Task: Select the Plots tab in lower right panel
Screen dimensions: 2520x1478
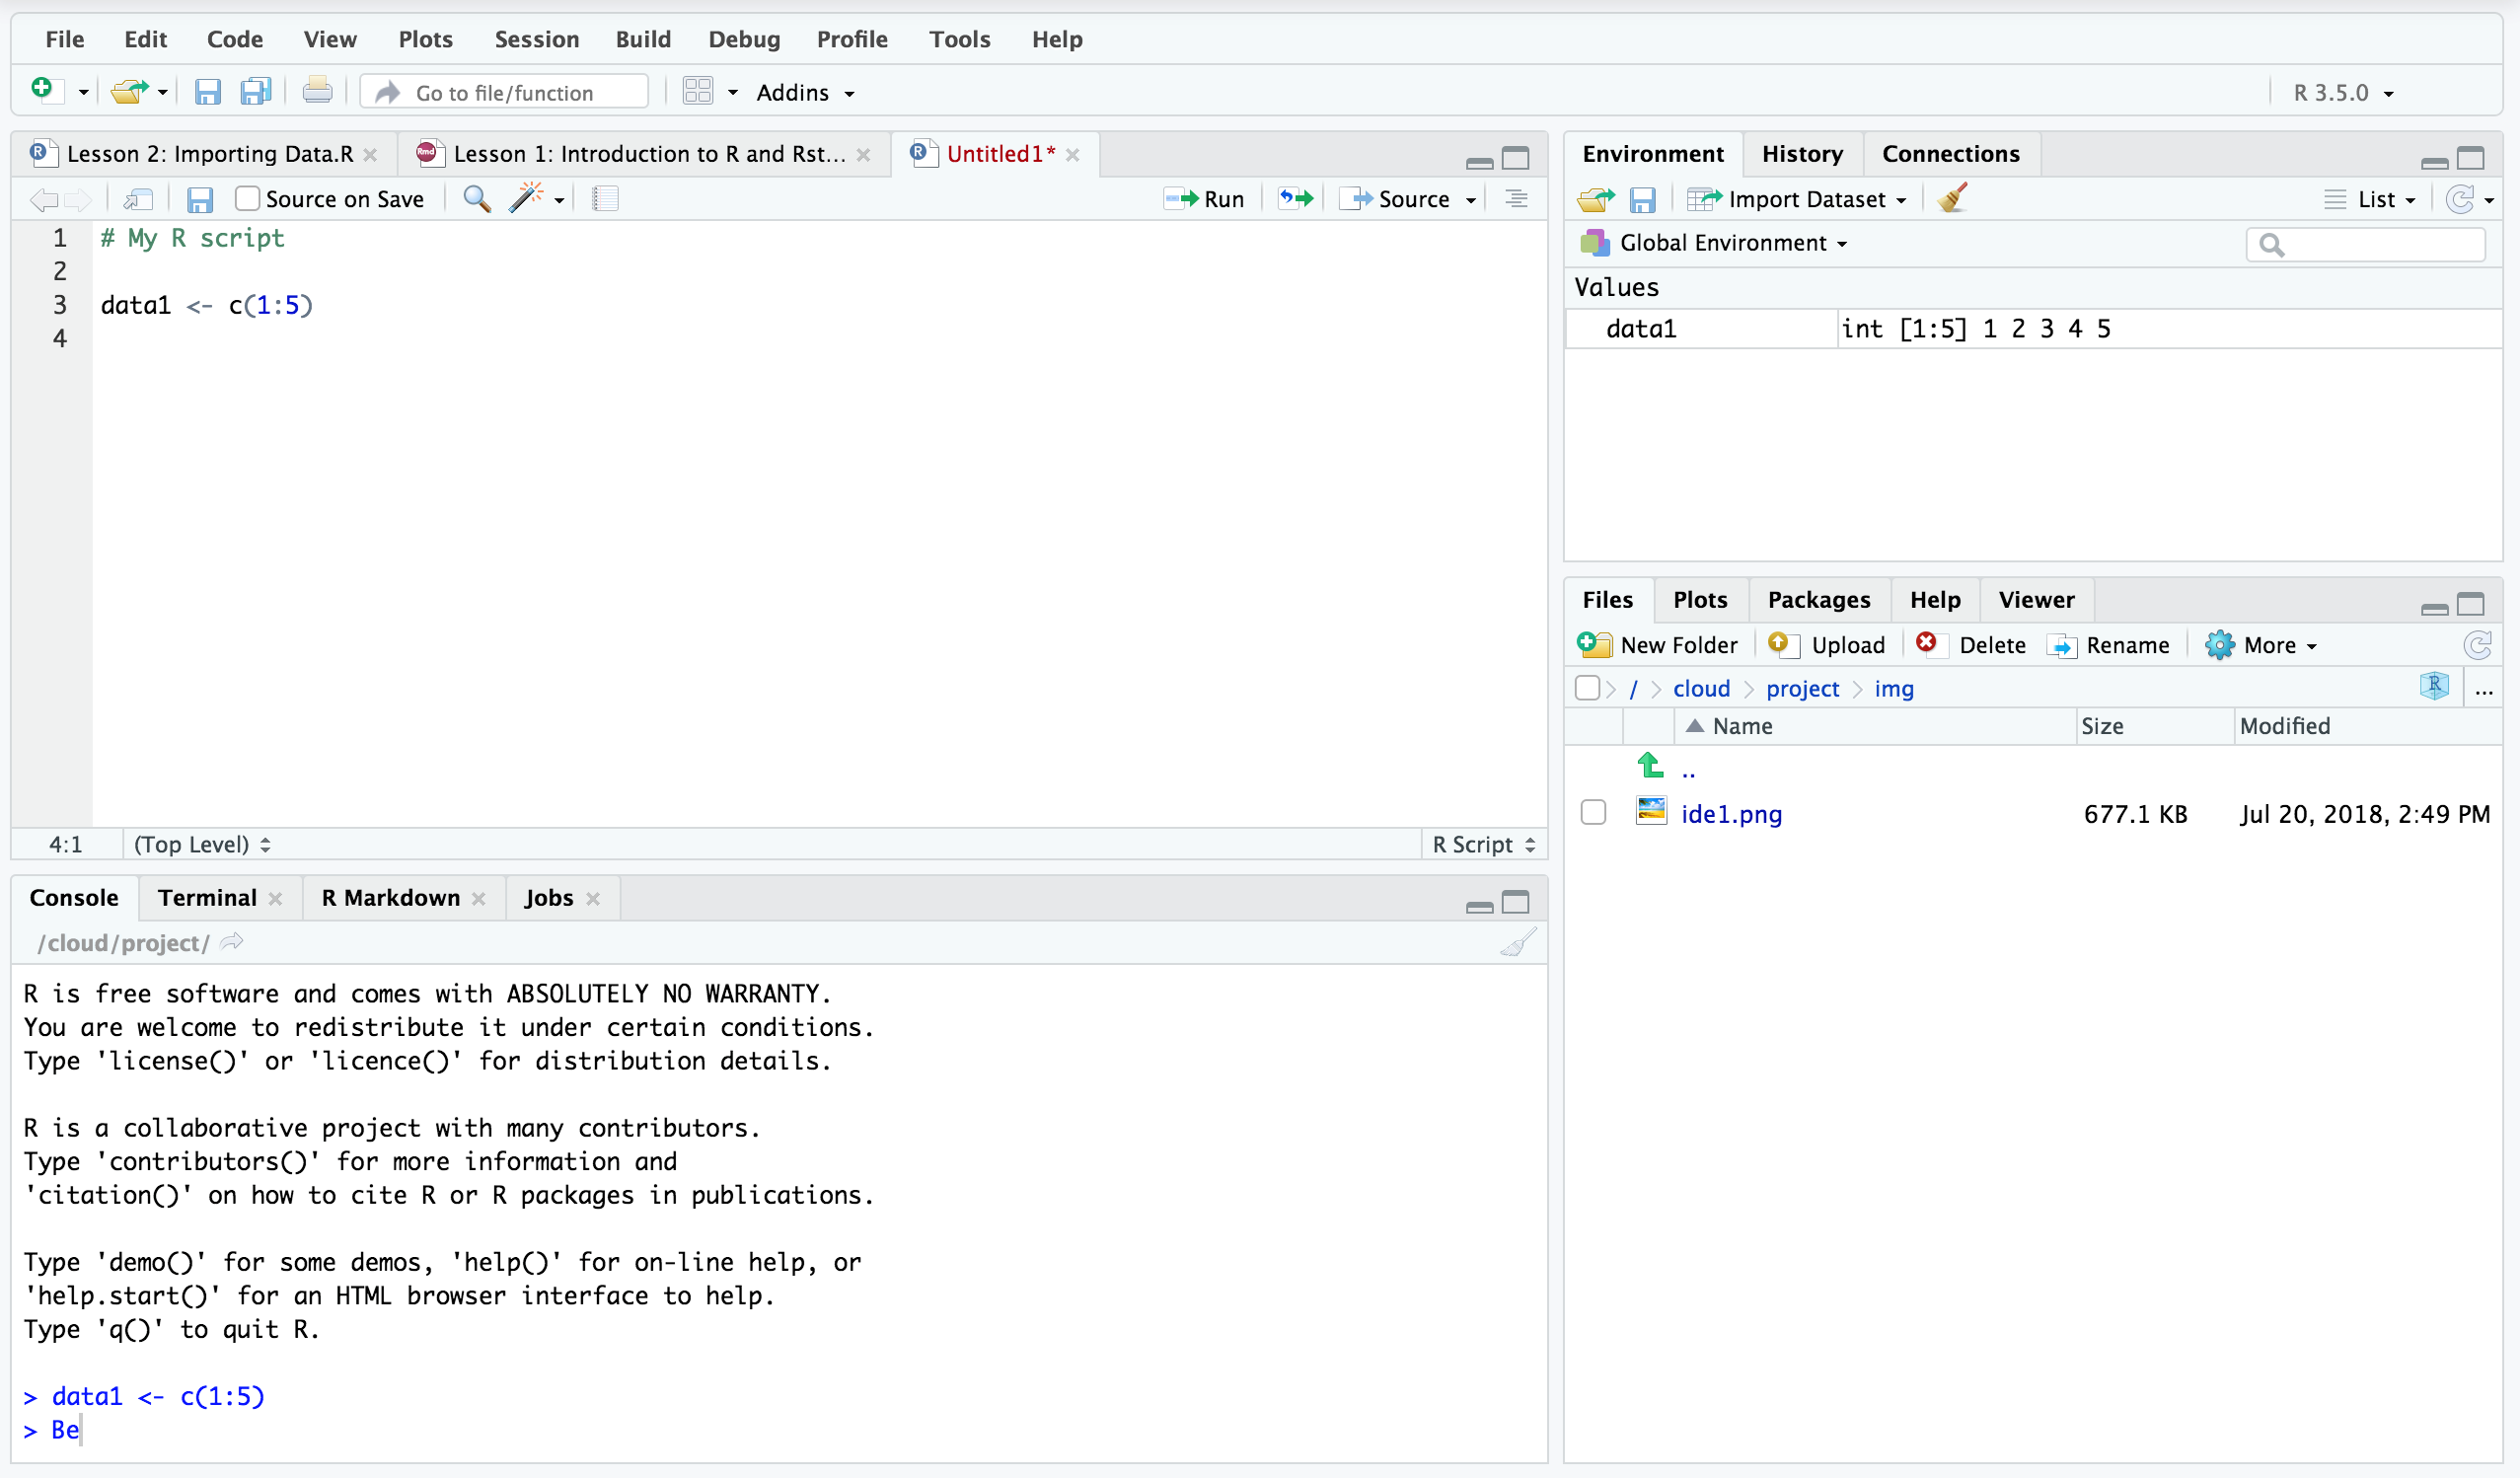Action: (x=1697, y=600)
